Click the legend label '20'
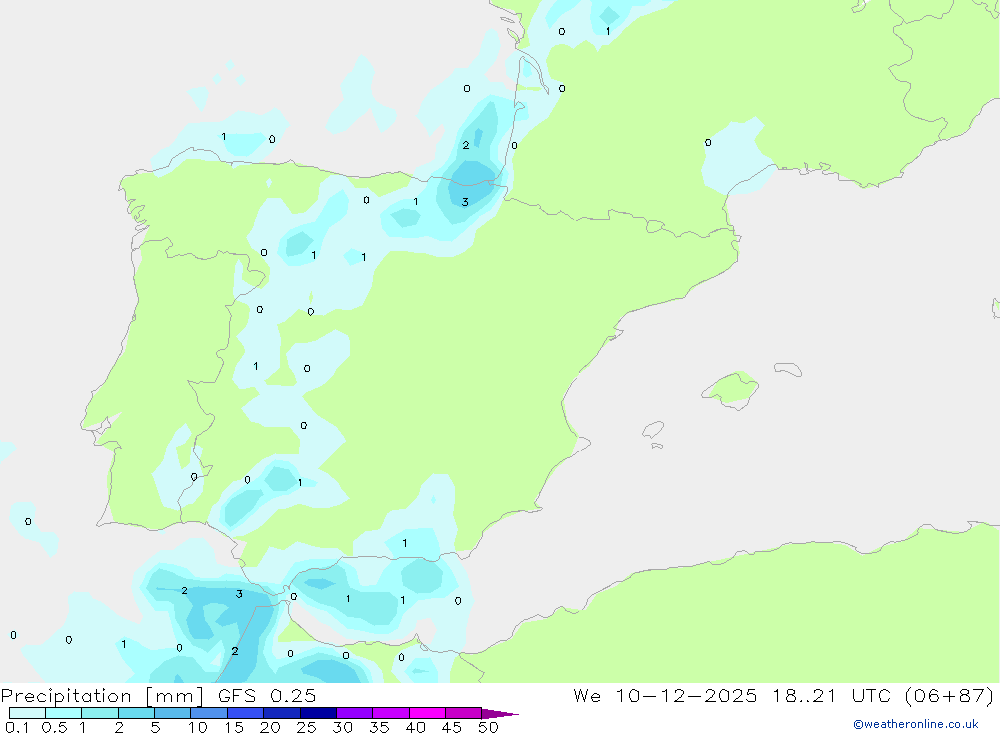Screen dimensions: 1000x733 coord(270,727)
